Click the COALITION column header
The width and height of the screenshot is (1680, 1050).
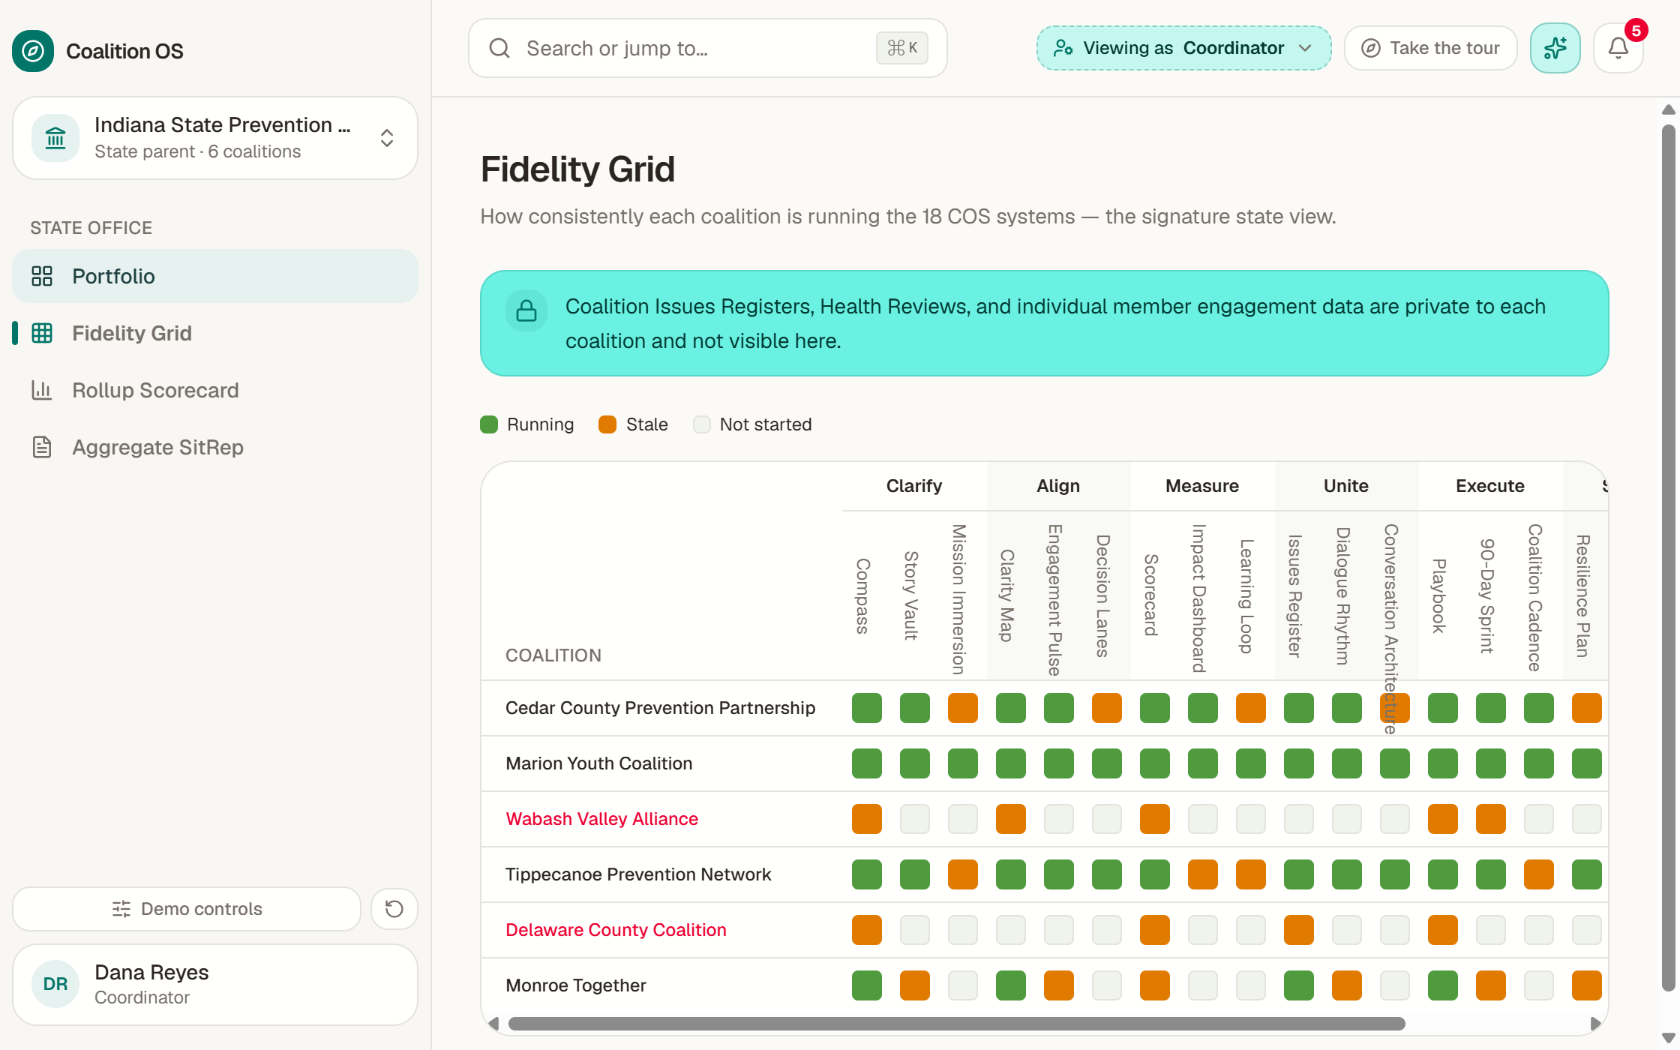[x=553, y=656]
